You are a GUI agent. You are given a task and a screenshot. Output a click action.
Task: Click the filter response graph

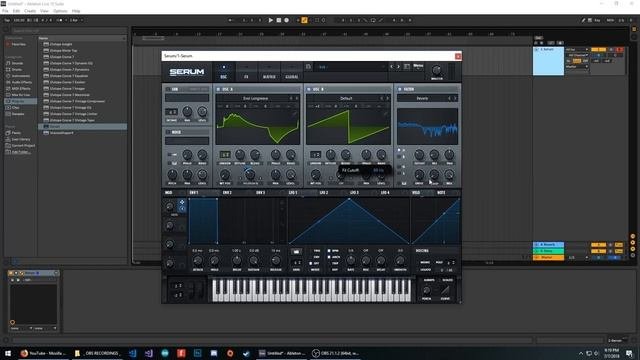pyautogui.click(x=427, y=127)
